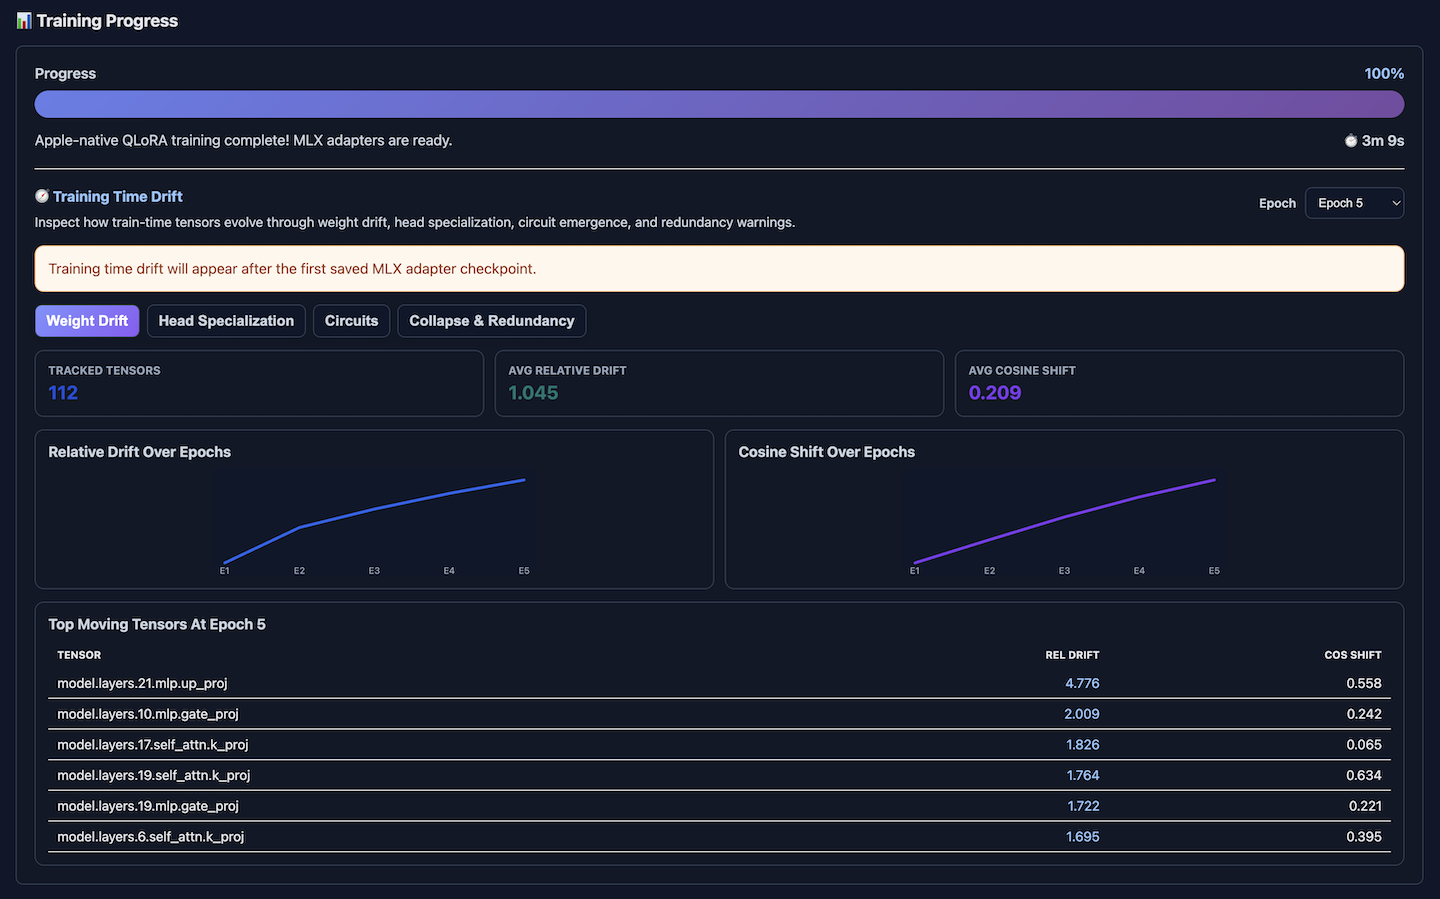Click the Avg Cosine Shift card
Screen dimensions: 1440x899
click(1179, 383)
